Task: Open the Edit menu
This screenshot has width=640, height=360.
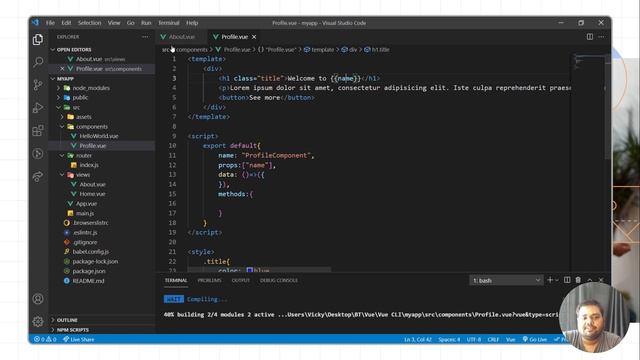Action: click(x=66, y=23)
